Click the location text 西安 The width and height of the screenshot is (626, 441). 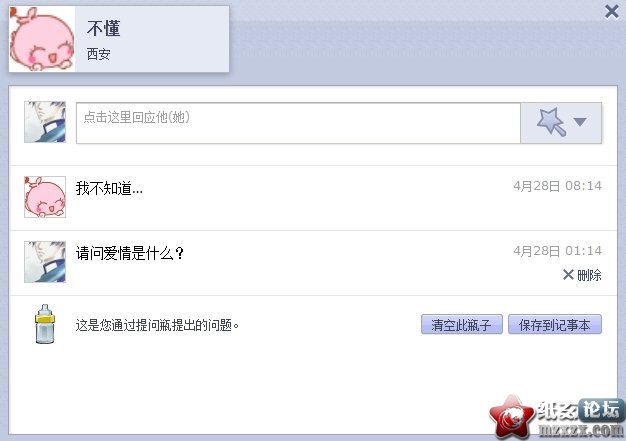(x=99, y=54)
